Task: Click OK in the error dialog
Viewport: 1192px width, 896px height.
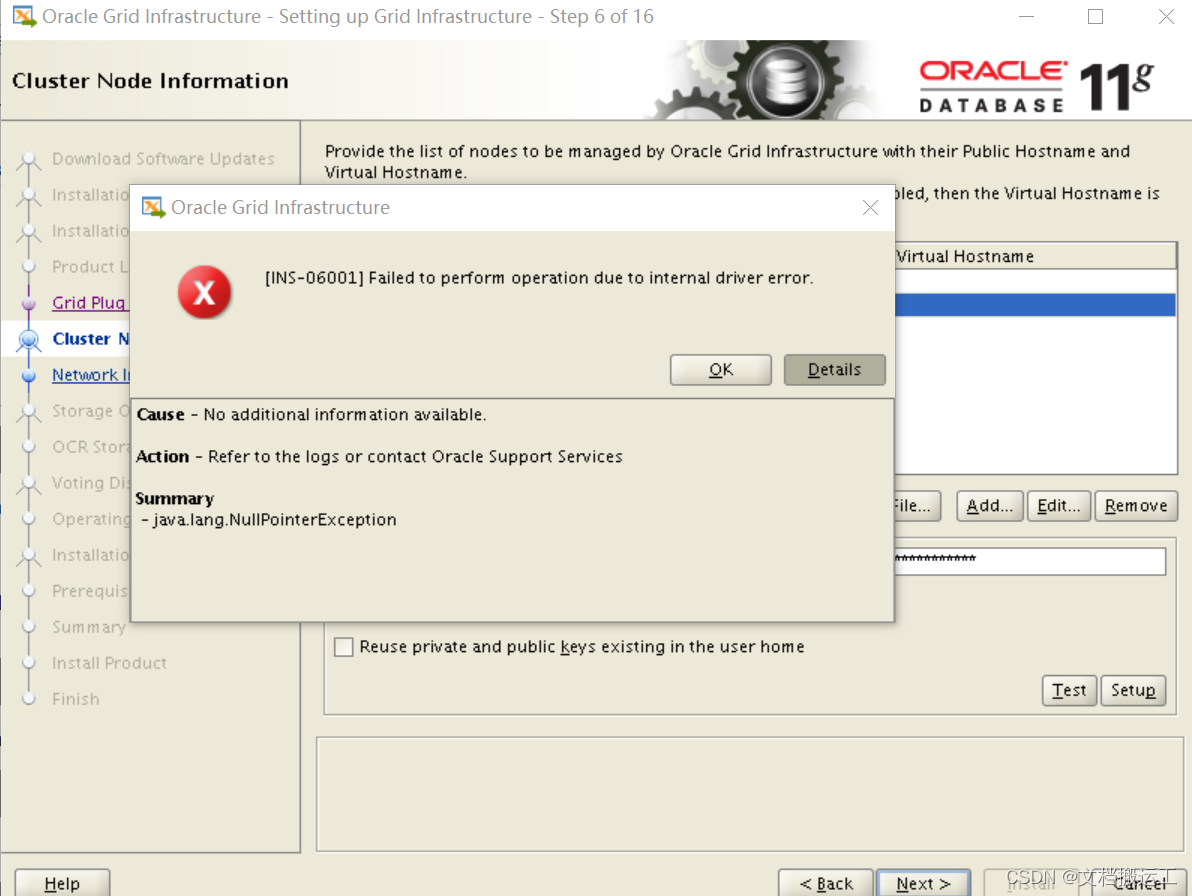Action: click(x=720, y=369)
